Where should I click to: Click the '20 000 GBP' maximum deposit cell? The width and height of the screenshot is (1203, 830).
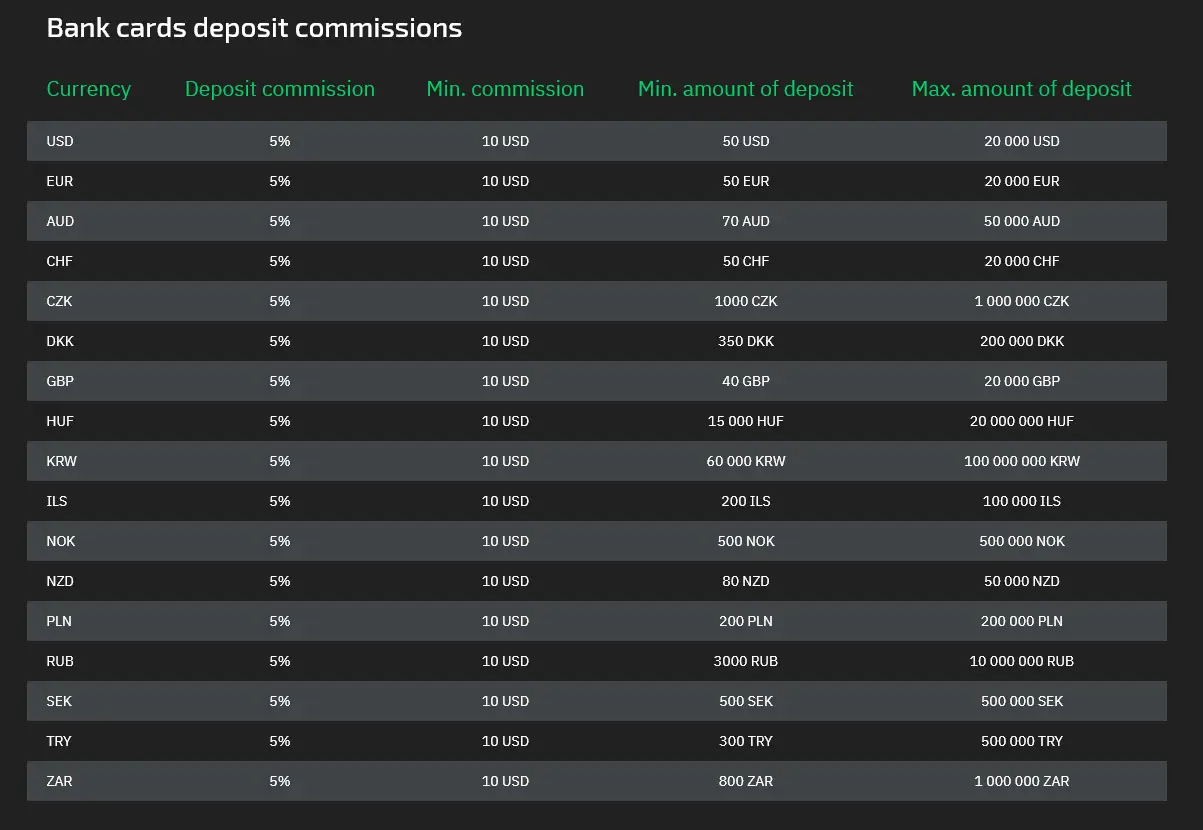(1022, 381)
